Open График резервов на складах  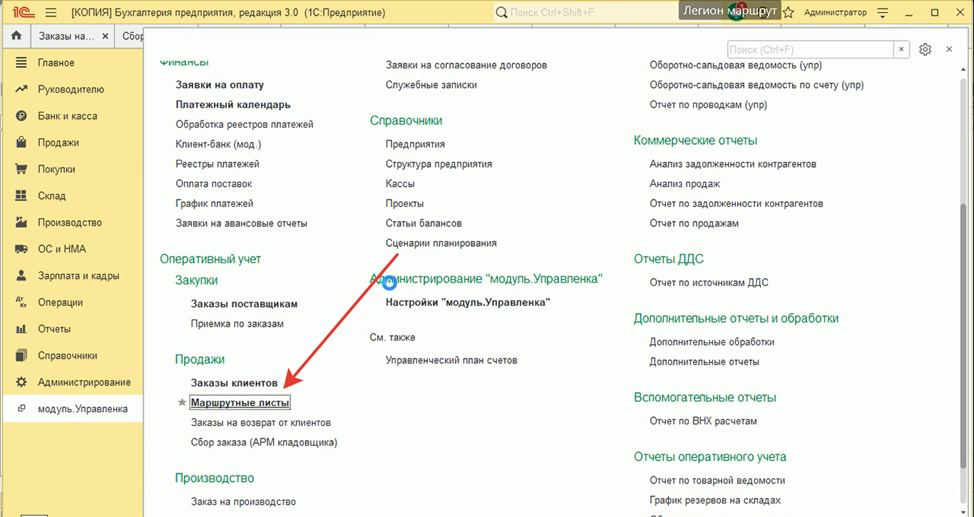tap(715, 500)
